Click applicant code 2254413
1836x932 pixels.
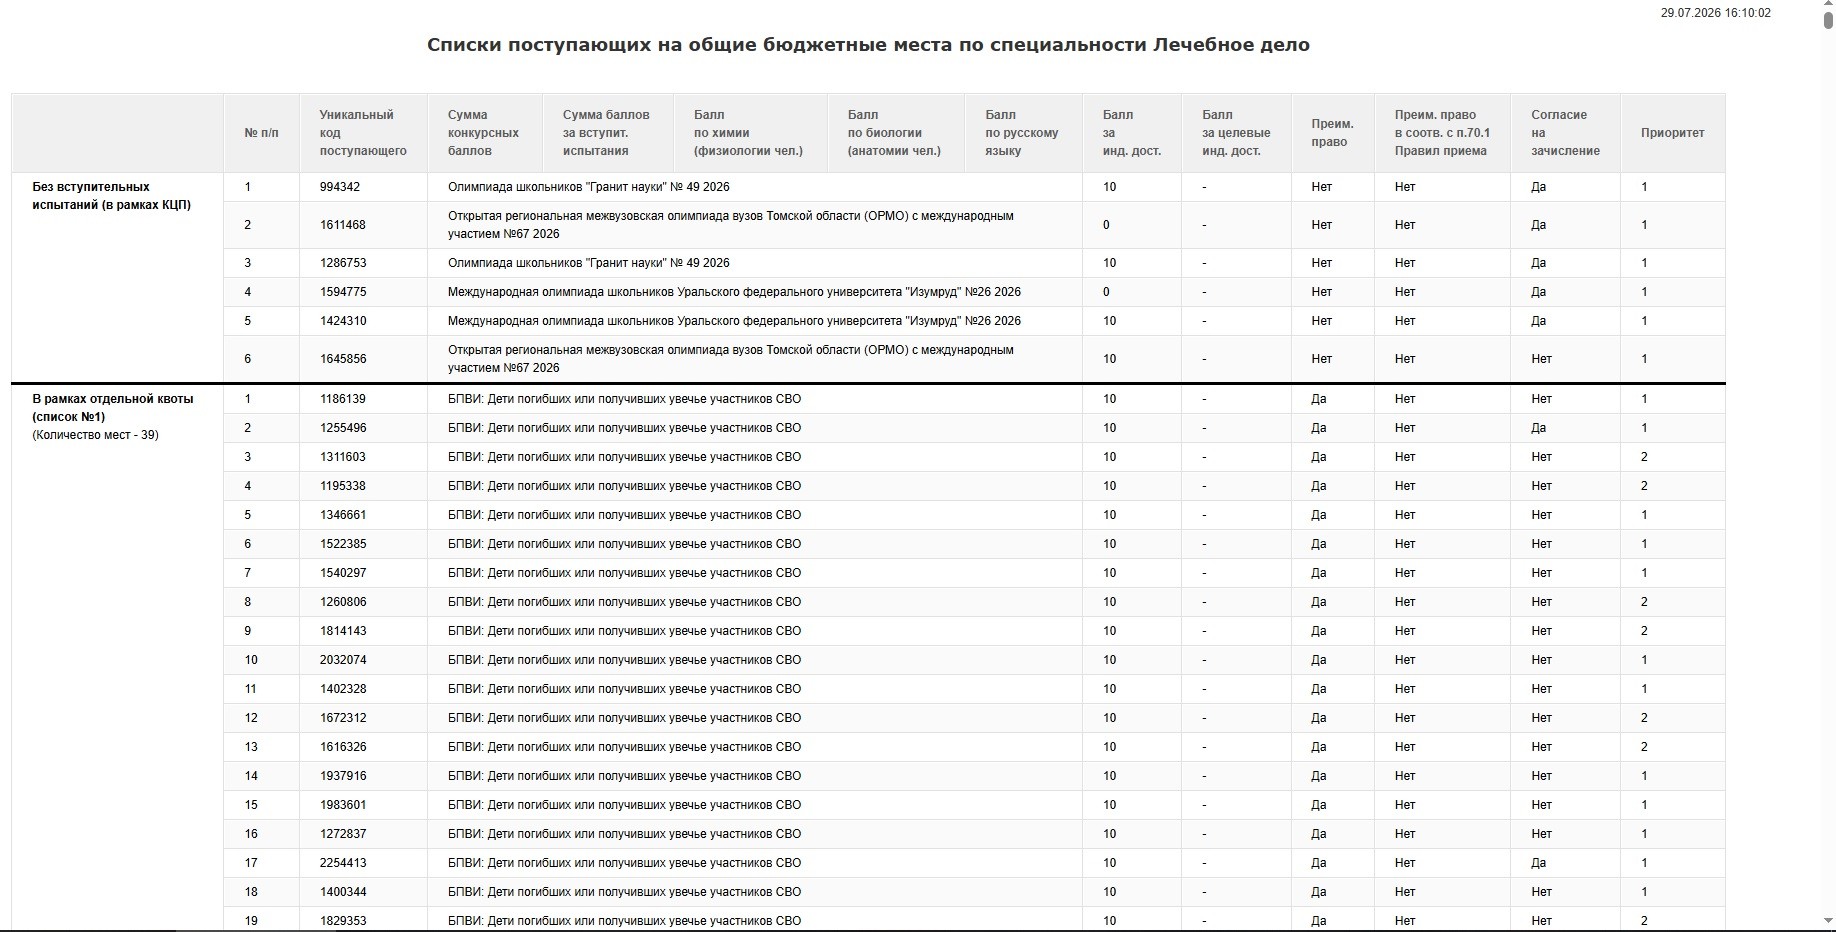(x=343, y=863)
